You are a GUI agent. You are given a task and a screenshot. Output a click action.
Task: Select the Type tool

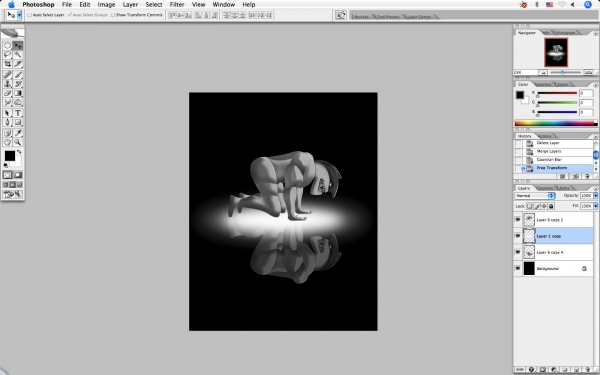pos(18,113)
